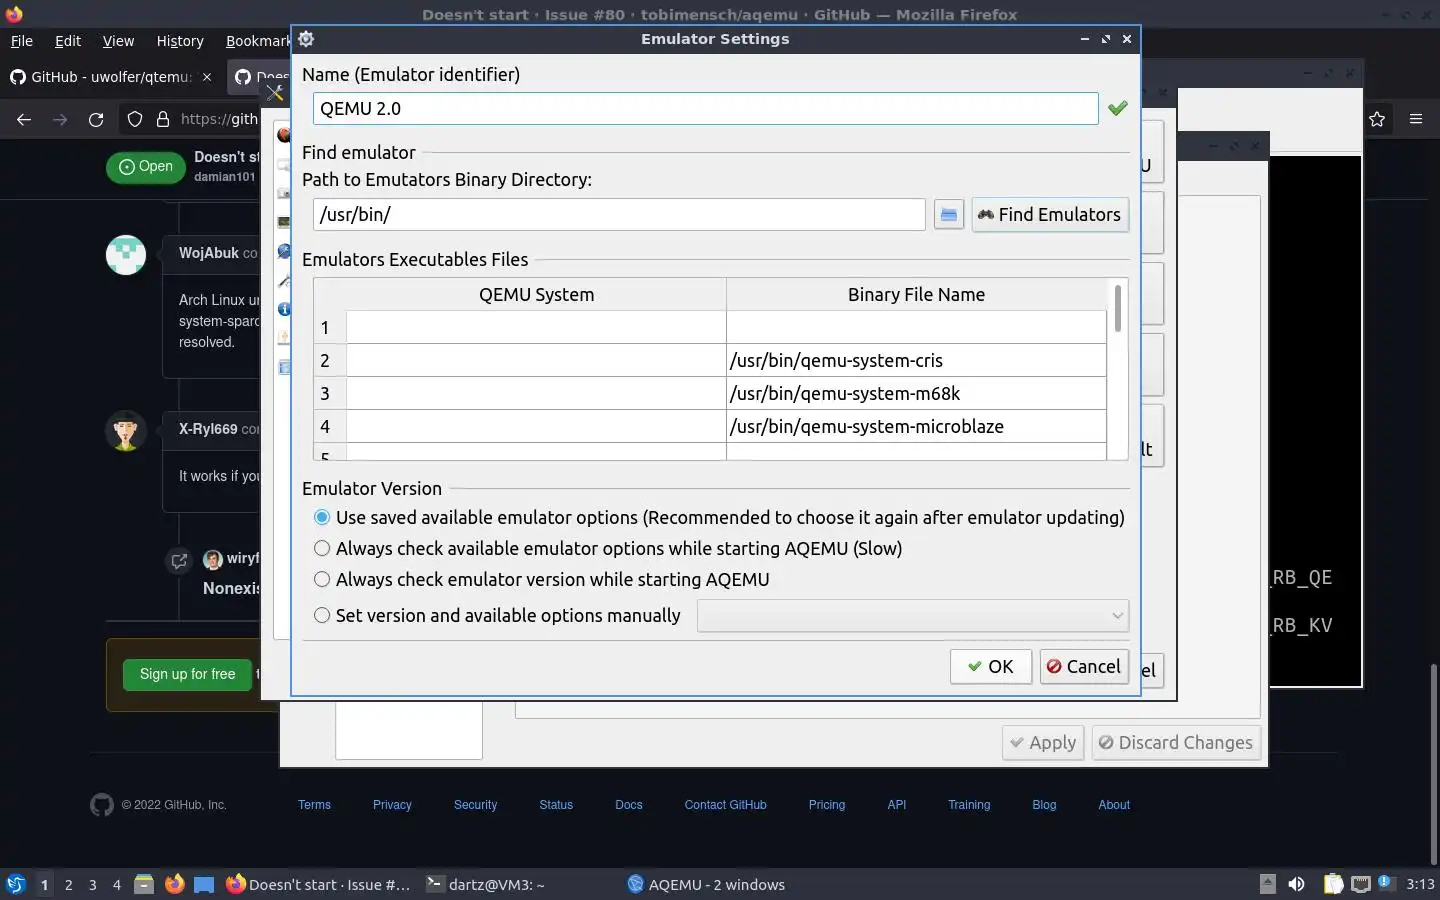Open Privacy link in GitHub footer
This screenshot has height=900, width=1440.
(x=392, y=805)
